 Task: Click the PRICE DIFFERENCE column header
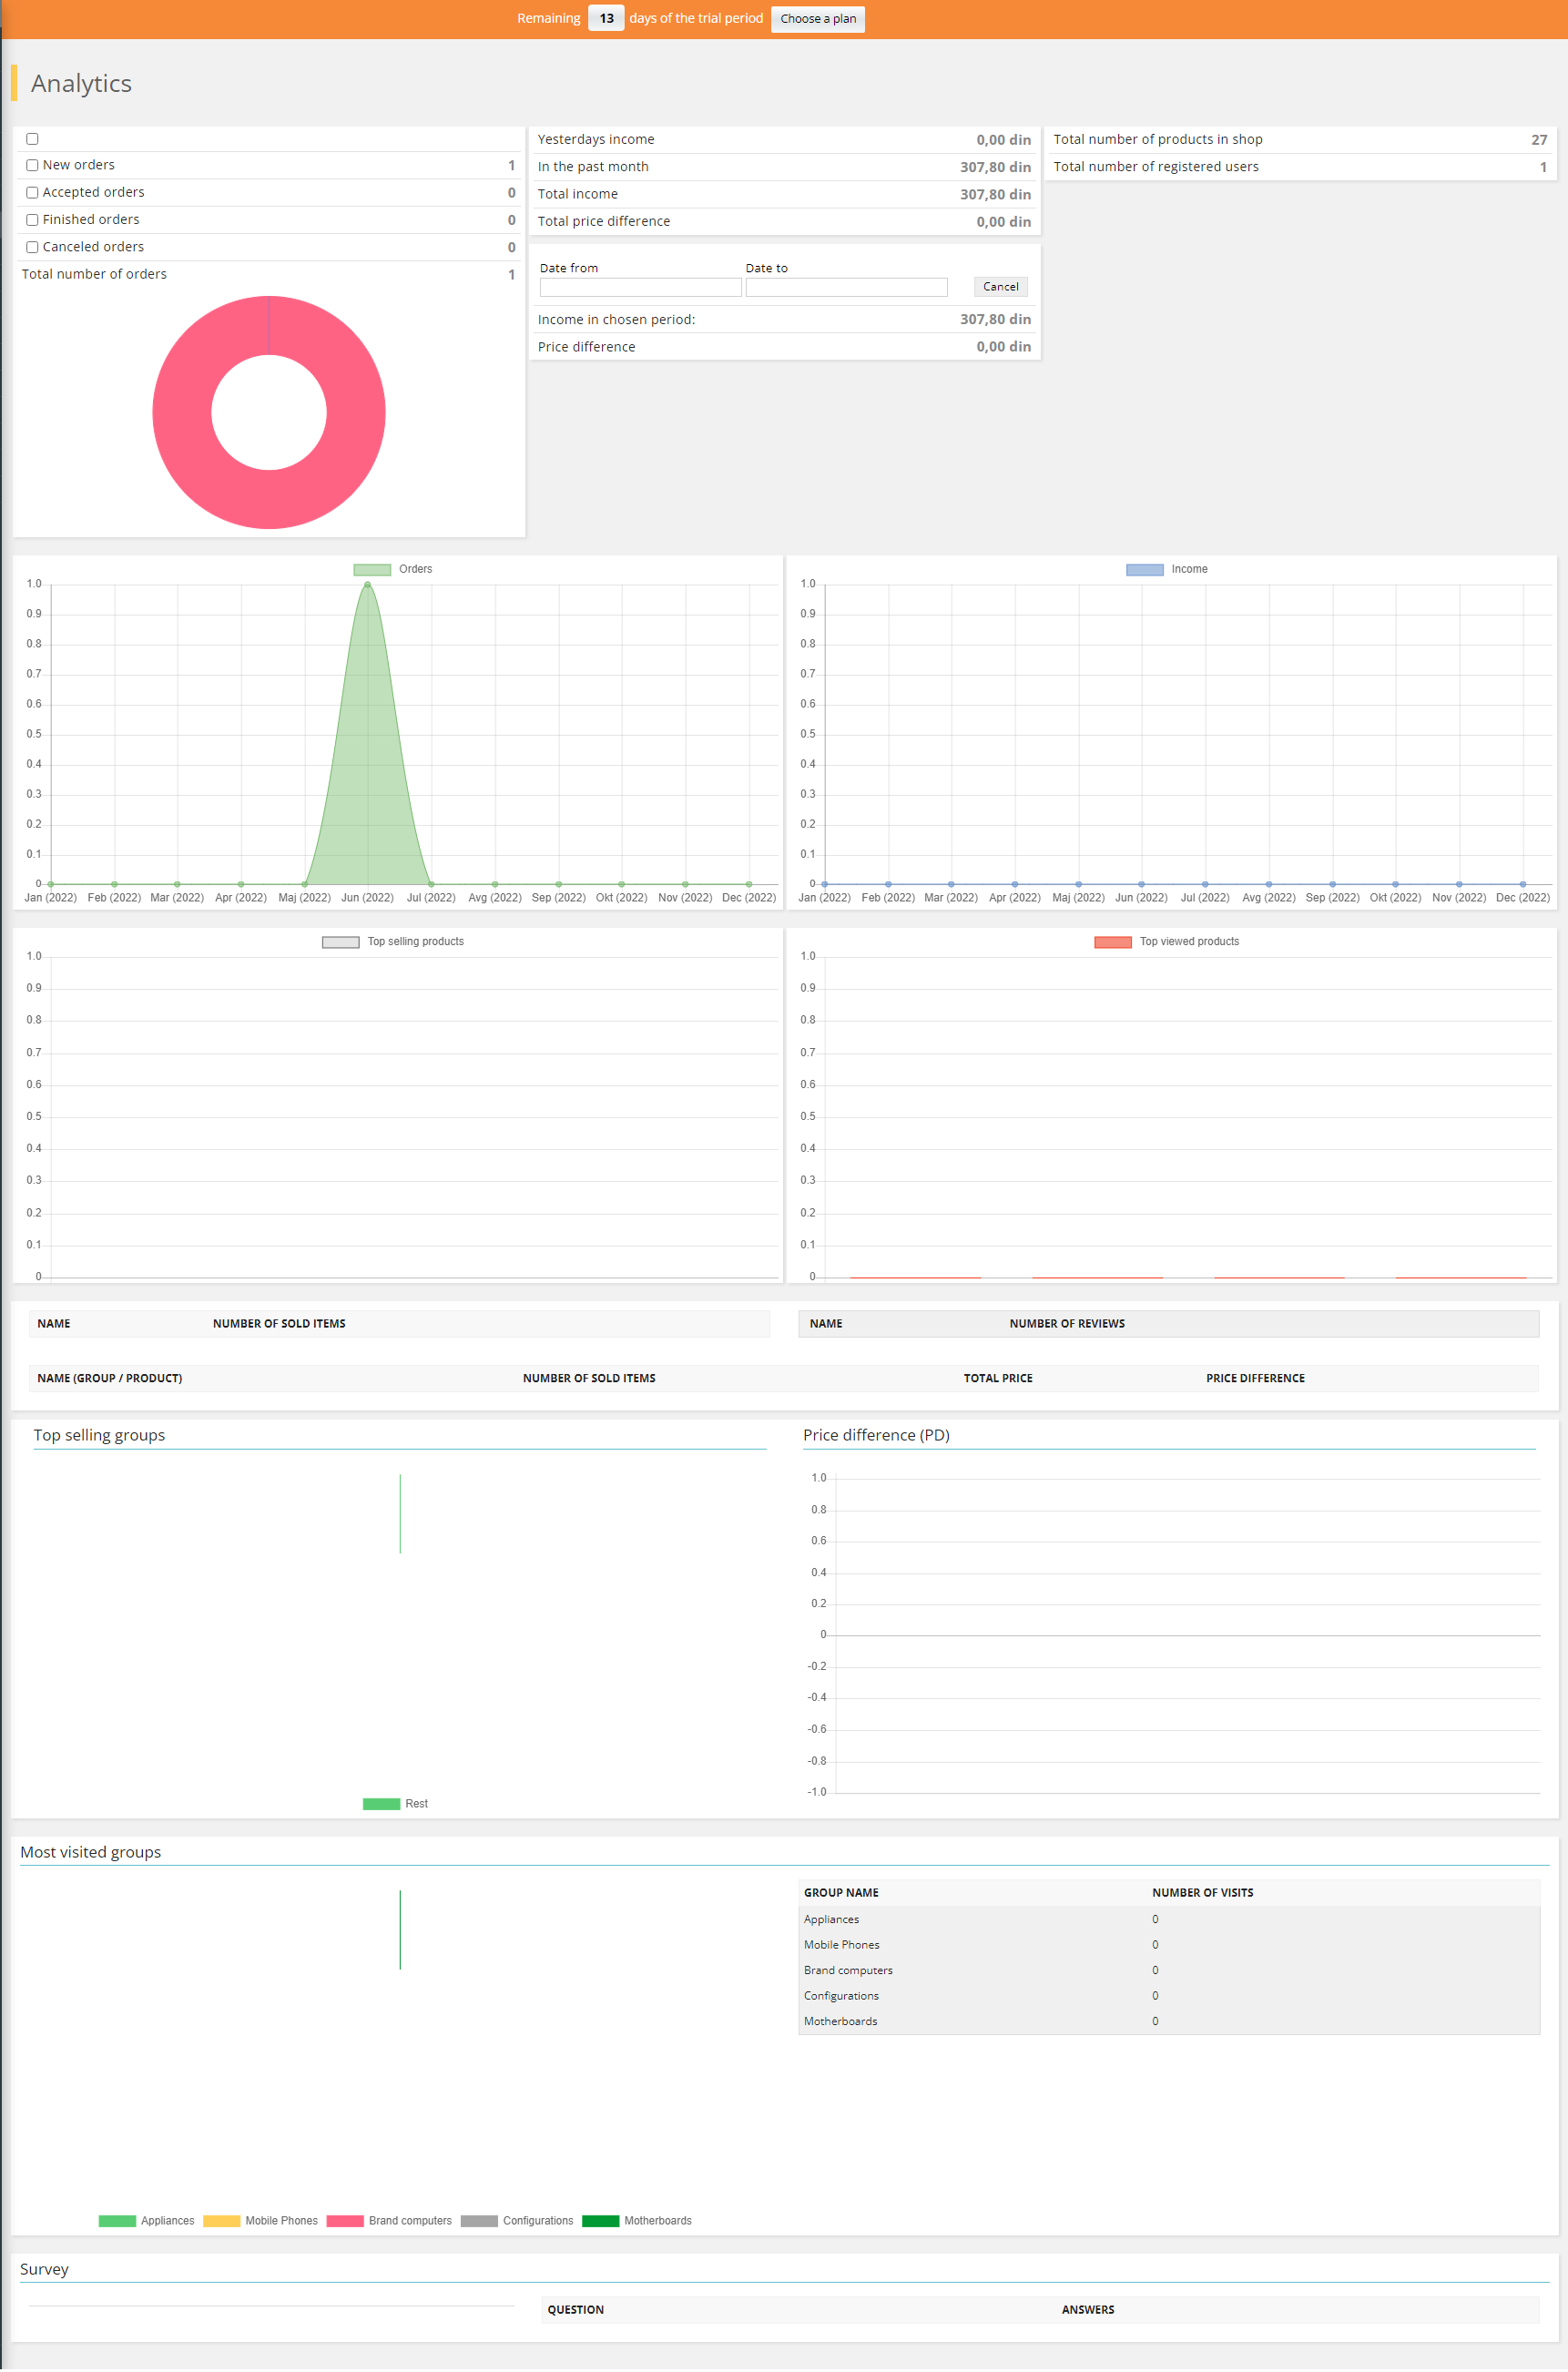click(x=1255, y=1379)
